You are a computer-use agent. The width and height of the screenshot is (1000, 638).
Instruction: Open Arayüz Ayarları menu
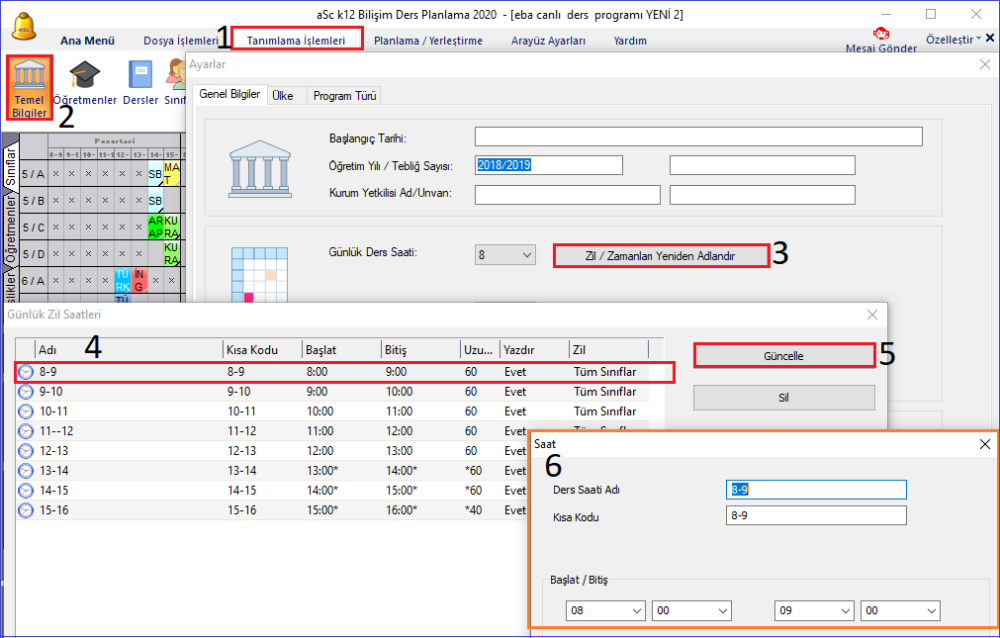click(x=548, y=41)
